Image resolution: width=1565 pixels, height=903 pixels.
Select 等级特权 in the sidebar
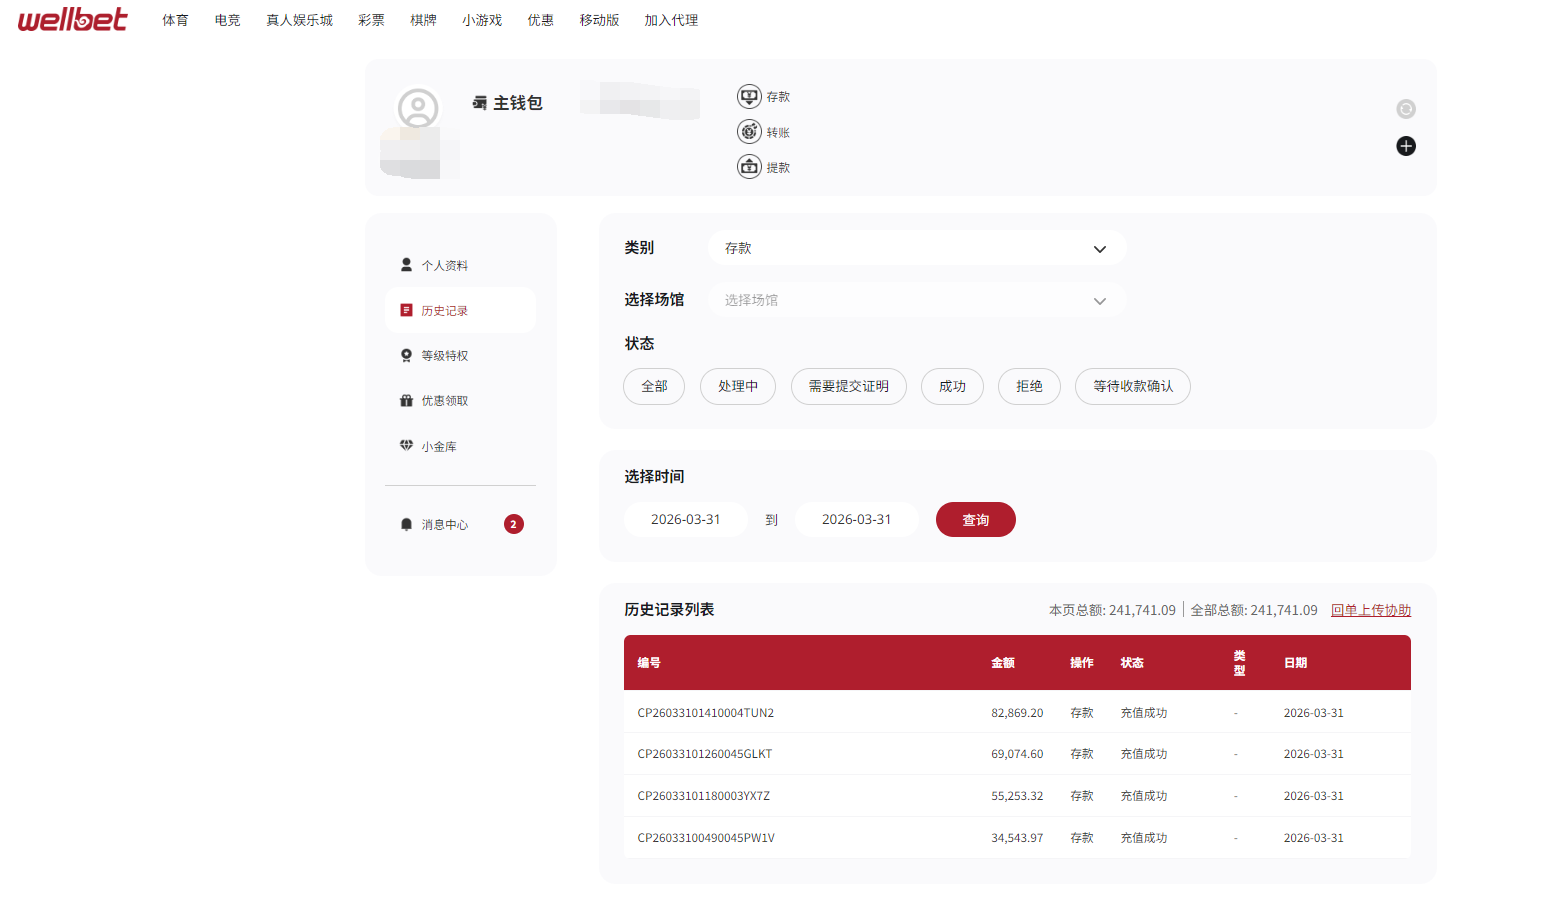point(446,355)
